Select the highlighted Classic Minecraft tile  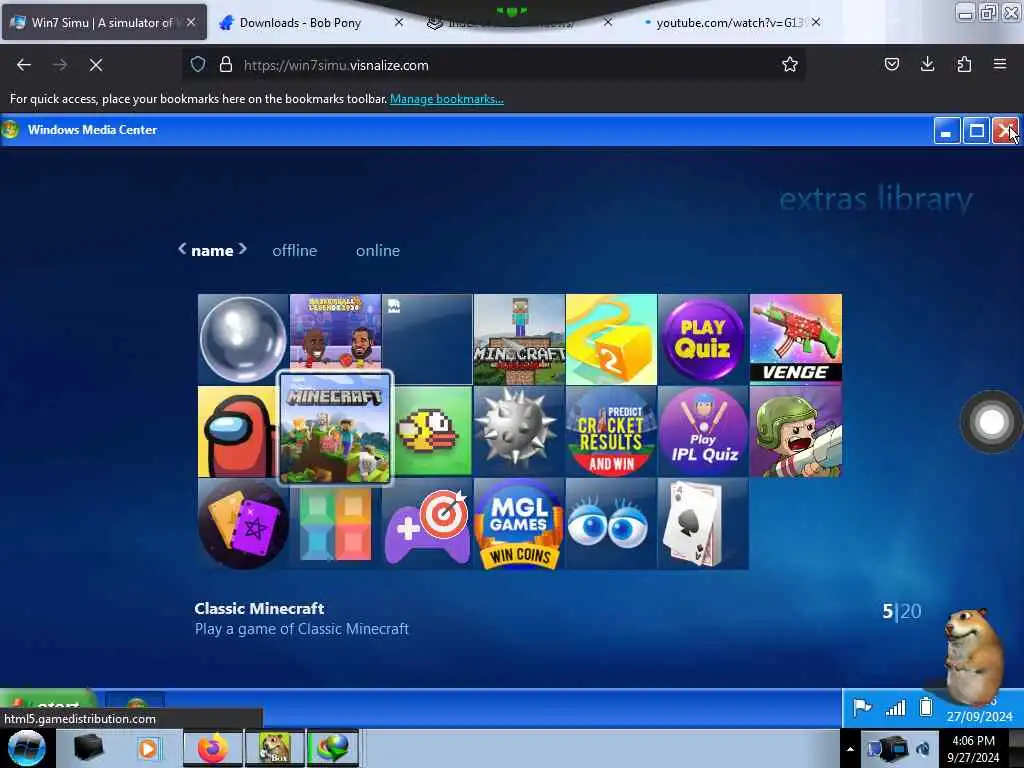(x=335, y=428)
